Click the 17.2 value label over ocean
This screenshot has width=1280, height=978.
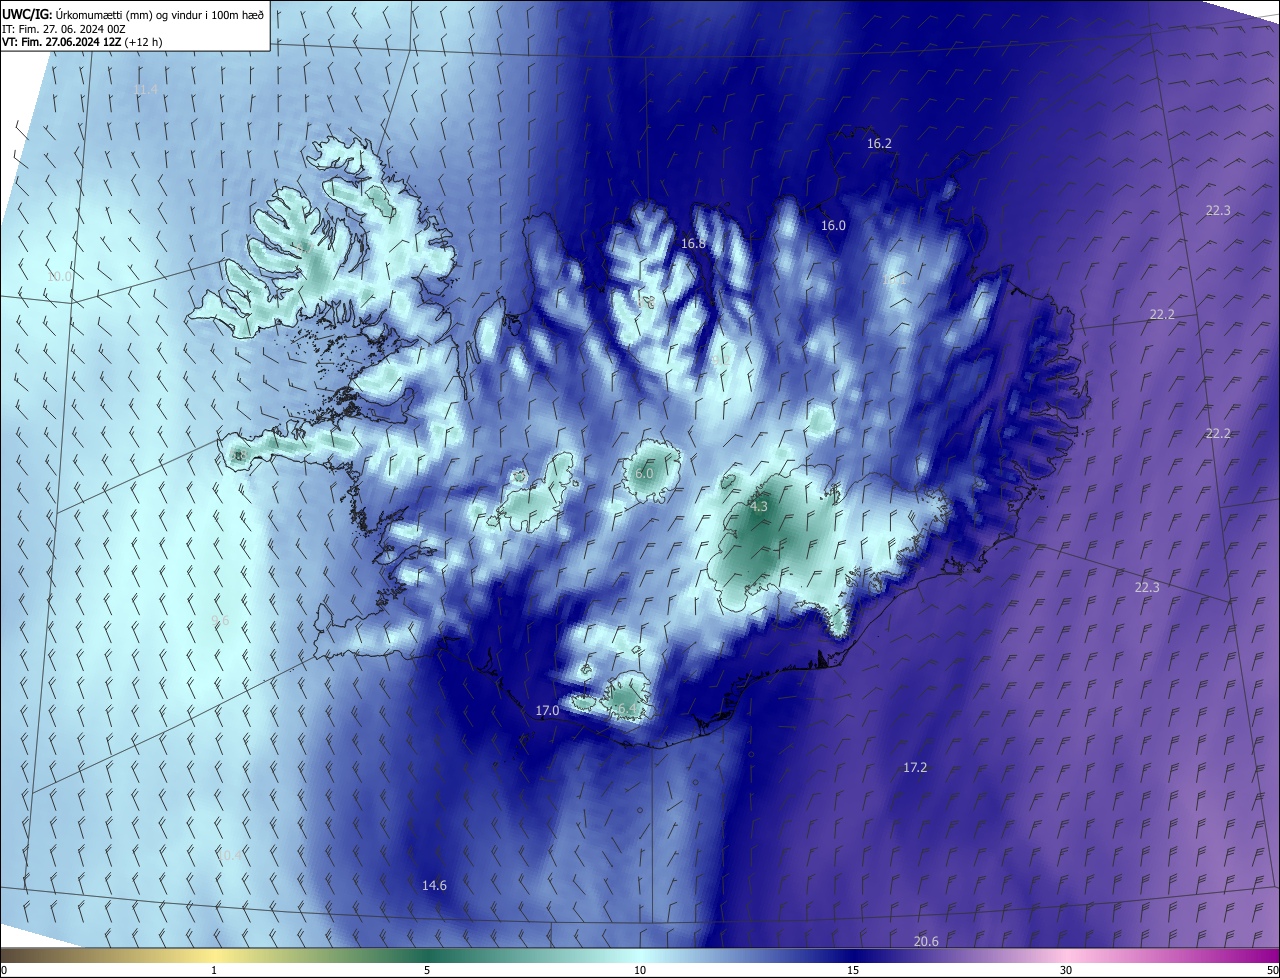(915, 768)
